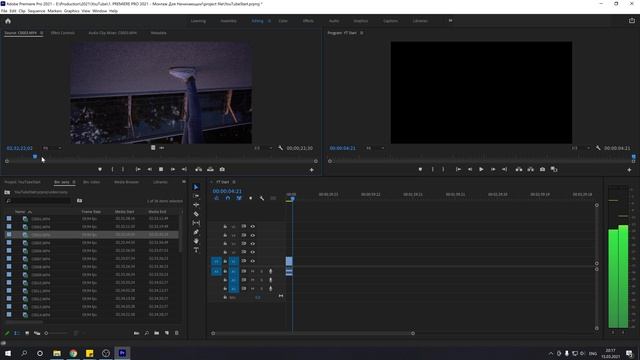Hide track V1 output with eye icon
The width and height of the screenshot is (640, 360).
coord(253,261)
